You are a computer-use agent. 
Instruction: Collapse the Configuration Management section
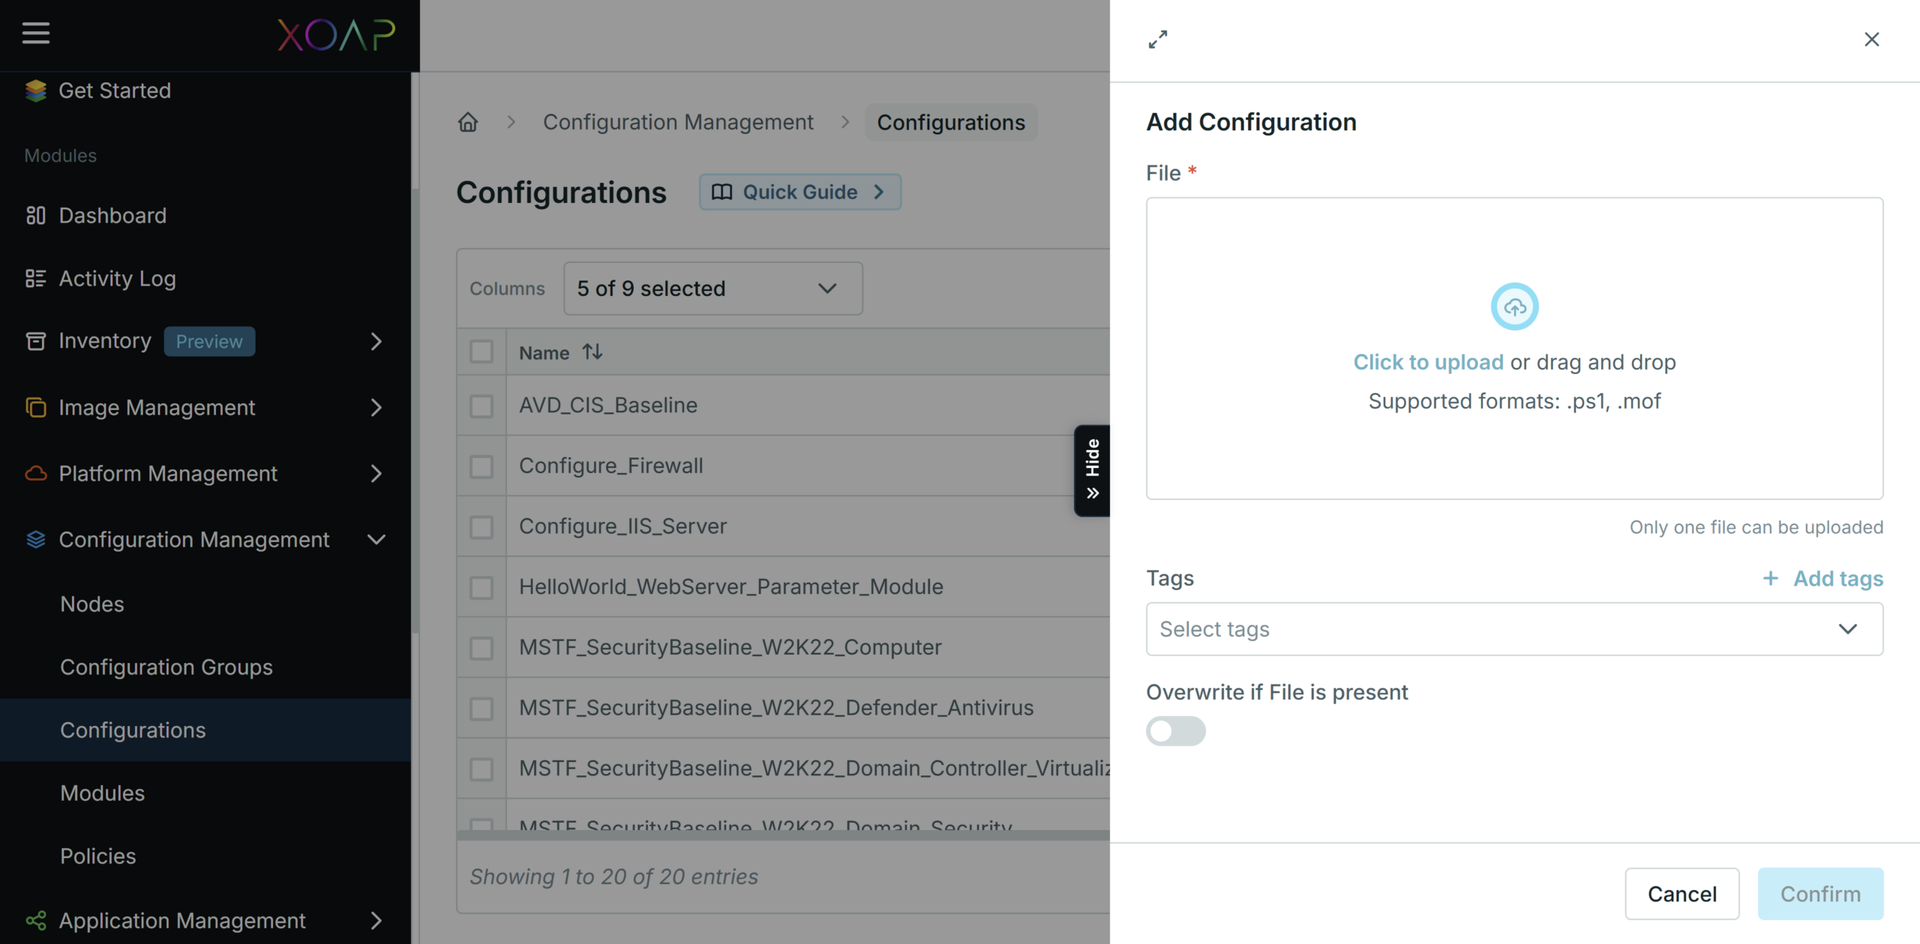[376, 539]
